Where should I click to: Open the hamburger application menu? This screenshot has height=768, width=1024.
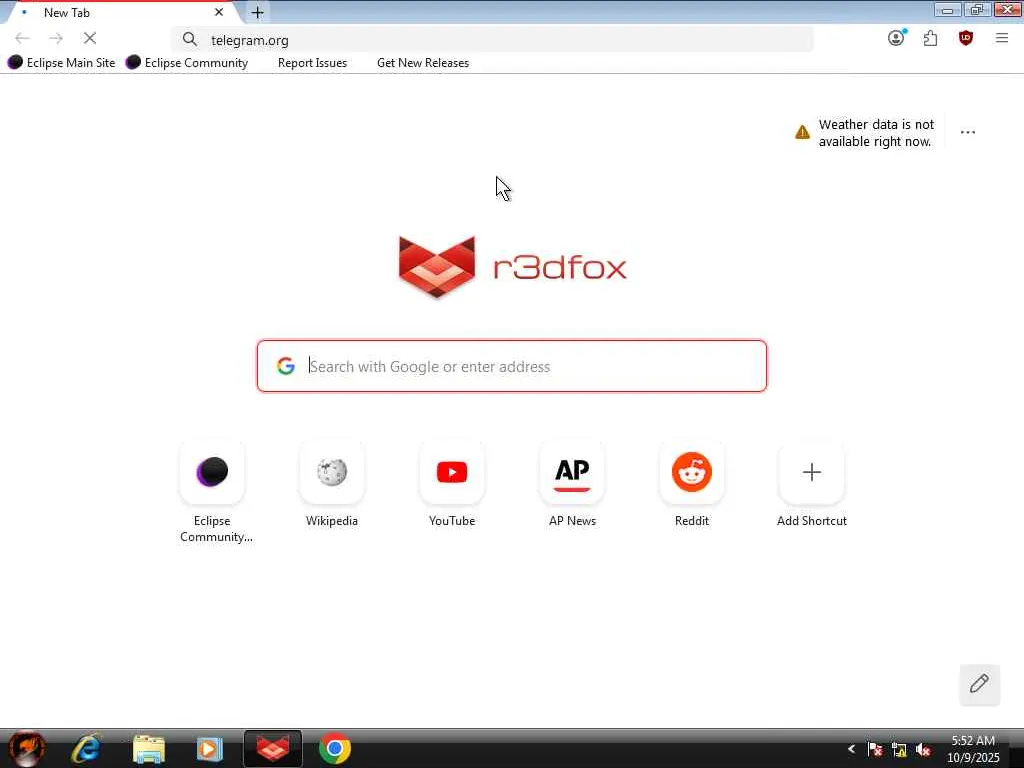1002,39
